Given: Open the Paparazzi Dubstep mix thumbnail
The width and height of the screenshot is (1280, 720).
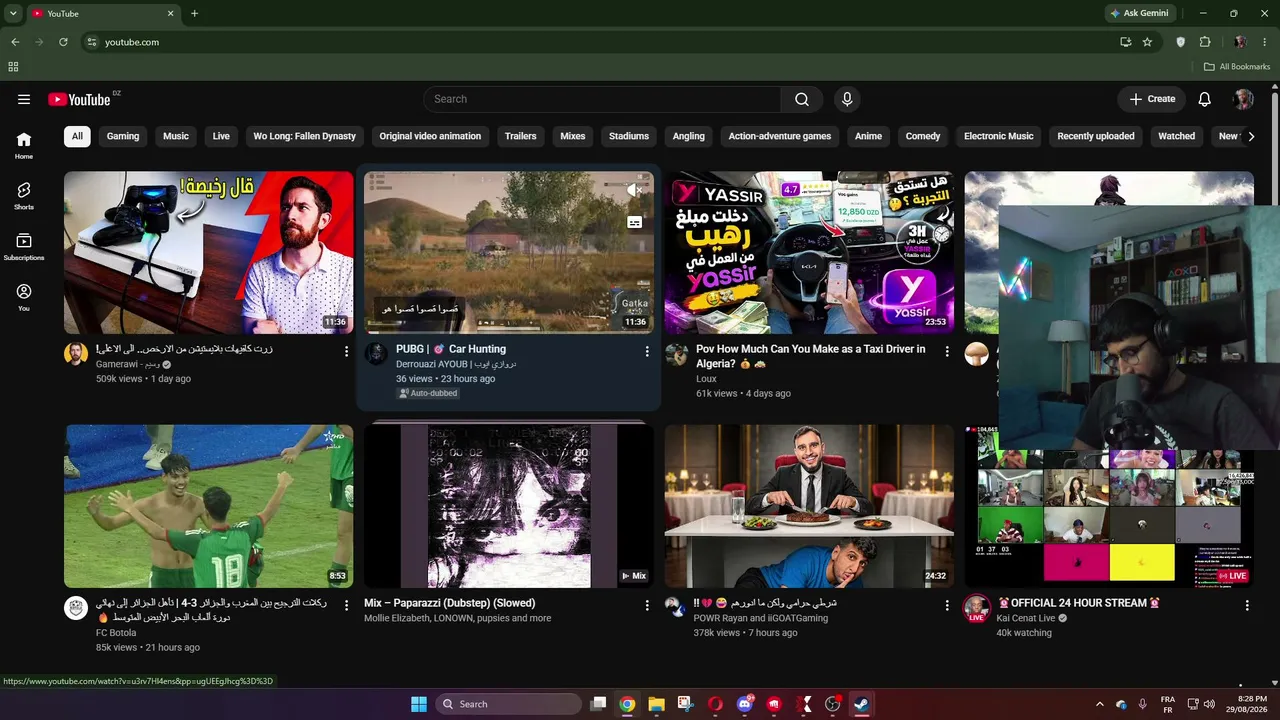Looking at the screenshot, I should [509, 506].
